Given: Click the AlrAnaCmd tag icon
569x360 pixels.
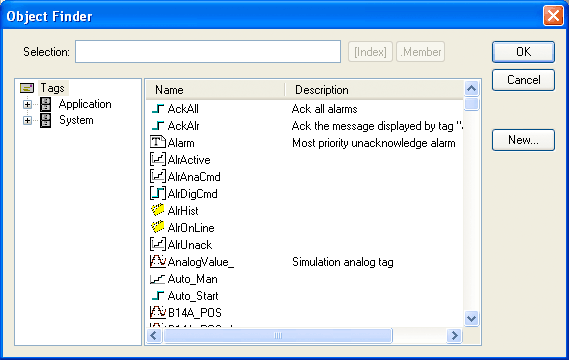Looking at the screenshot, I should [x=158, y=176].
